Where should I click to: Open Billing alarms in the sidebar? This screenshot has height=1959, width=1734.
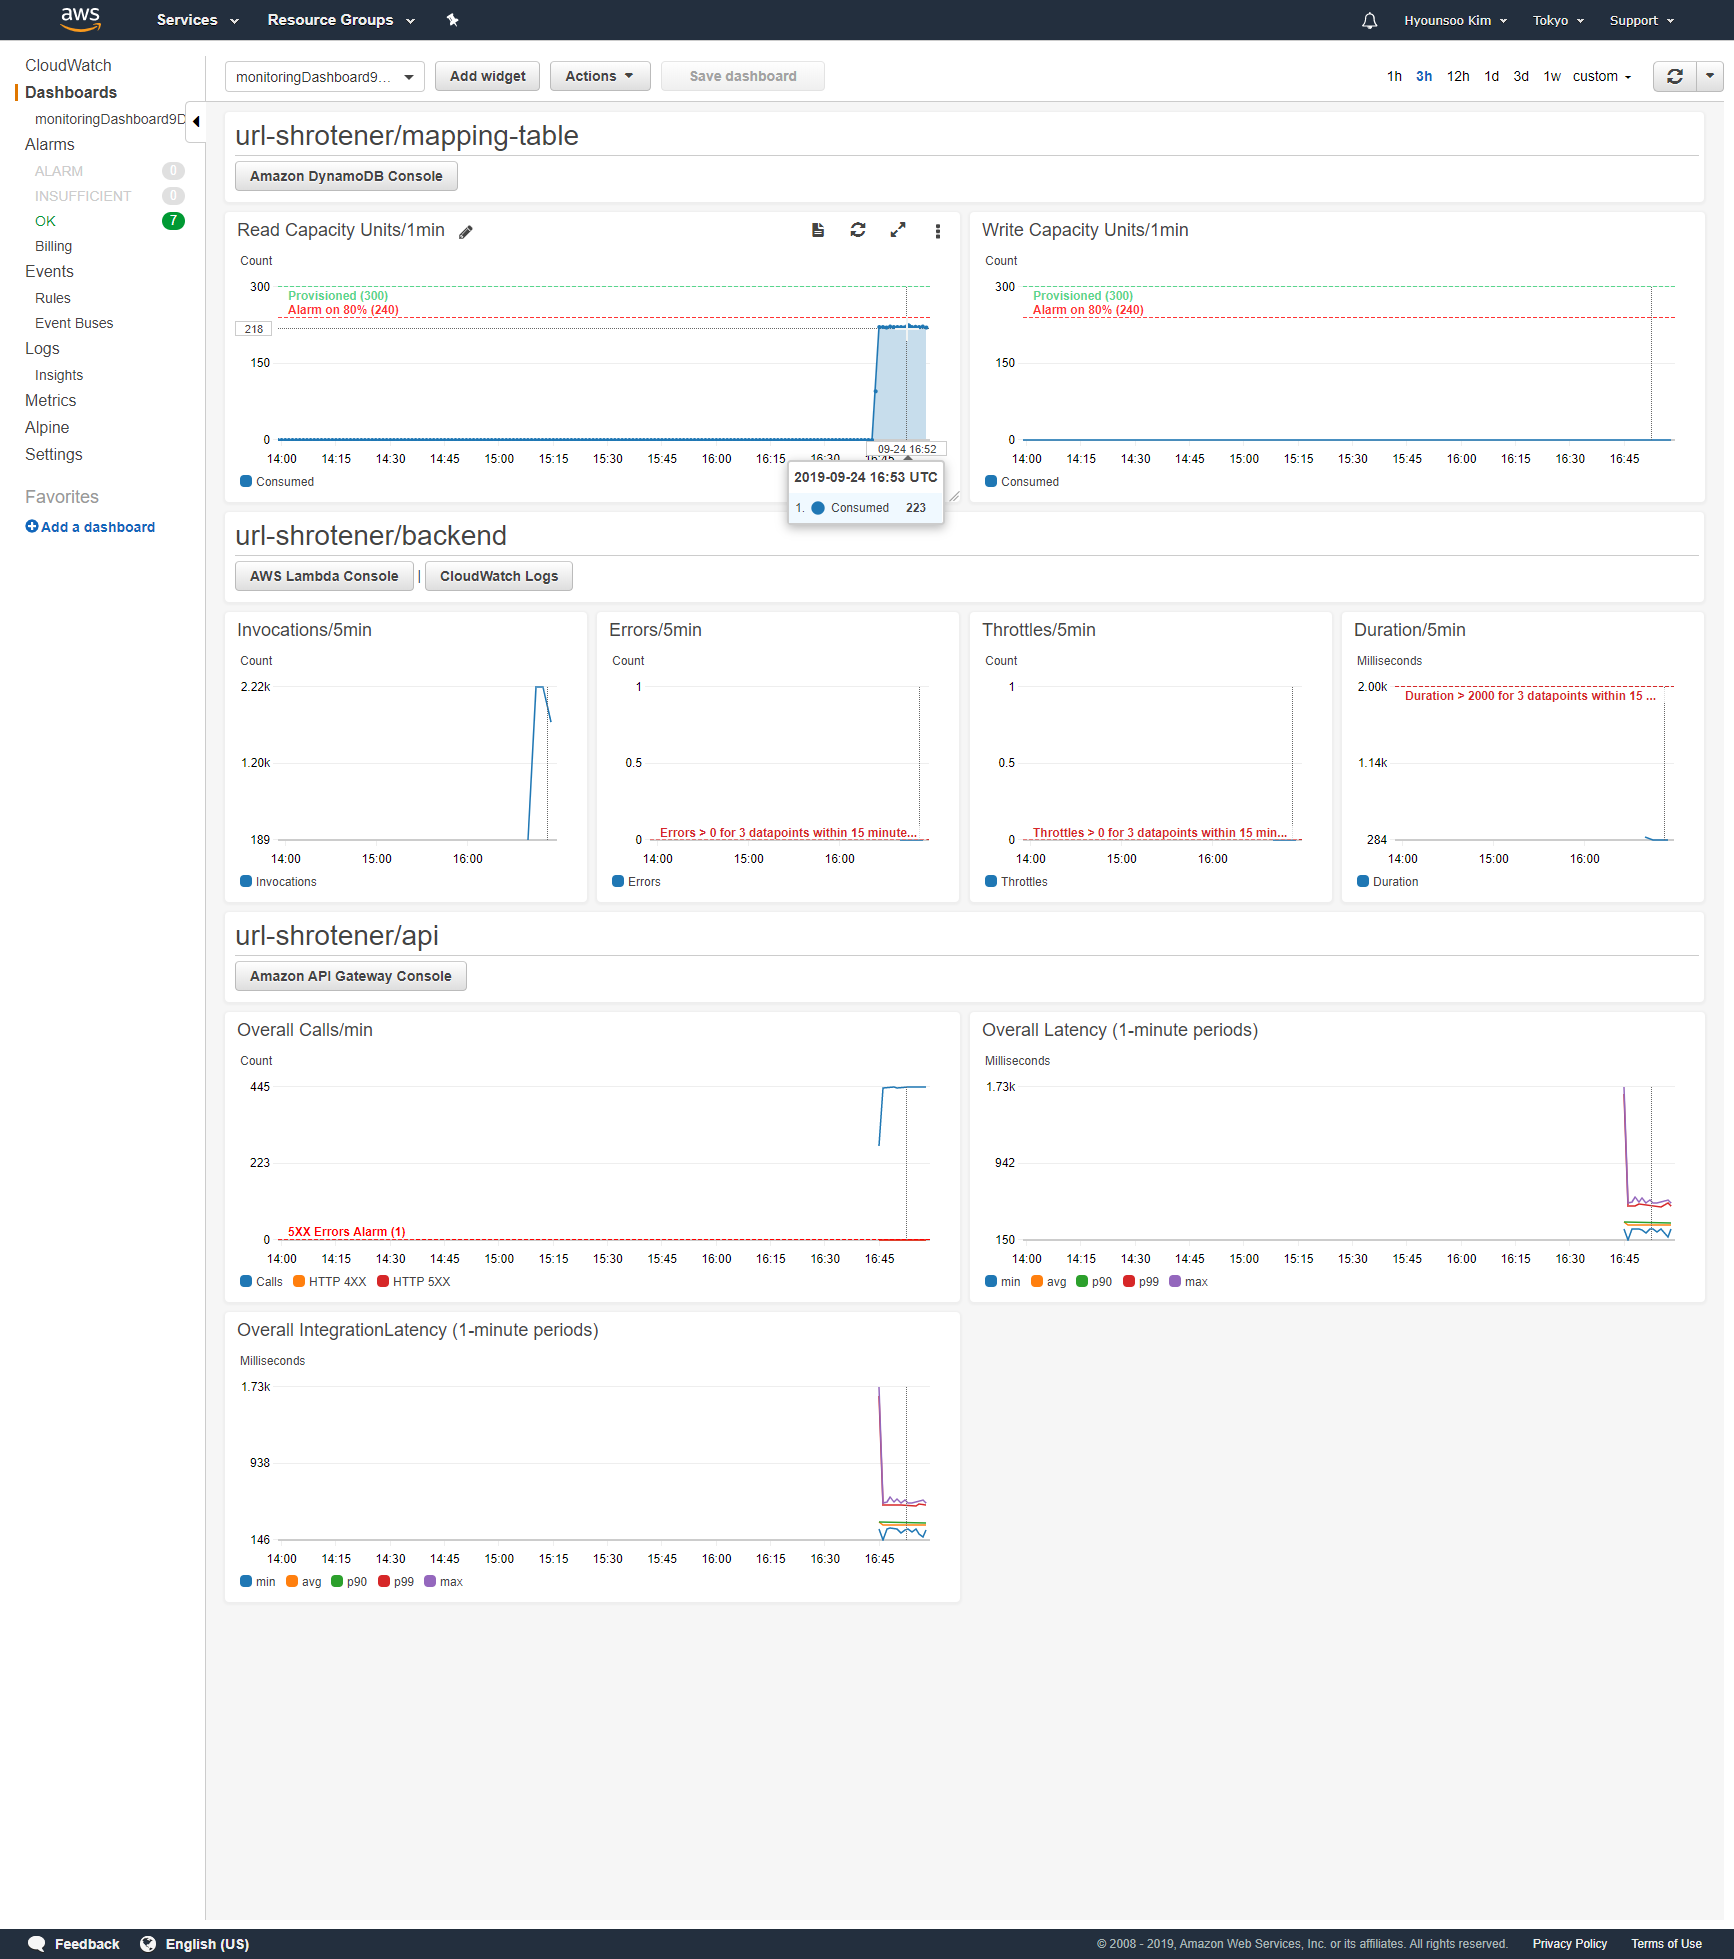click(54, 246)
